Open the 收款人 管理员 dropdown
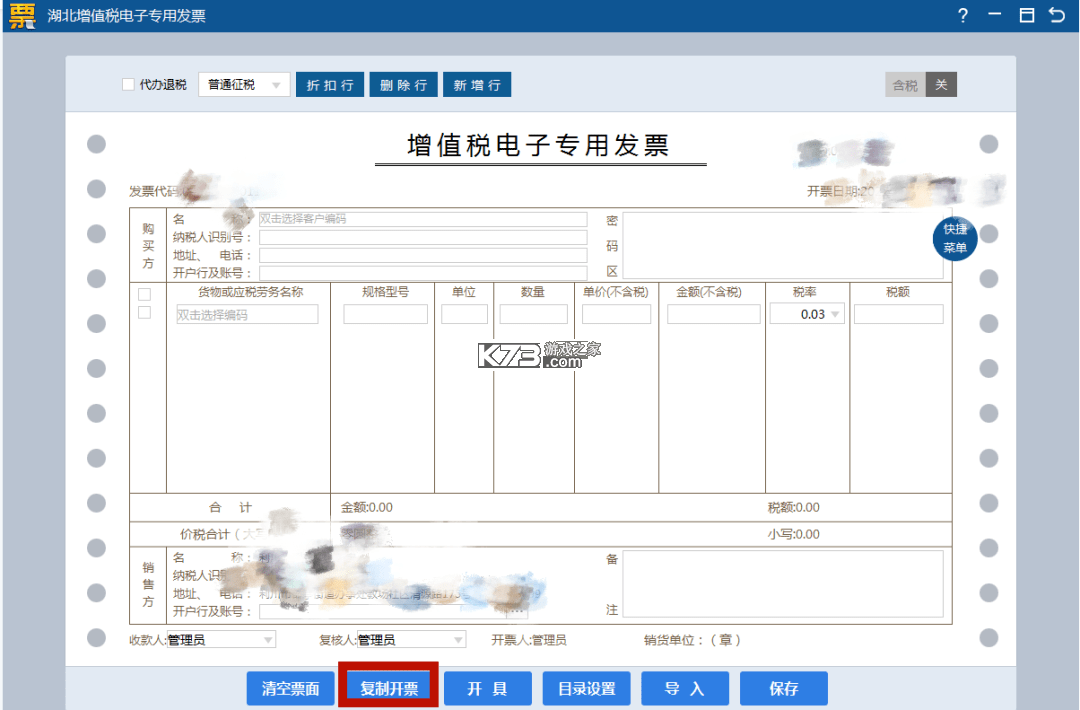 pyautogui.click(x=221, y=640)
